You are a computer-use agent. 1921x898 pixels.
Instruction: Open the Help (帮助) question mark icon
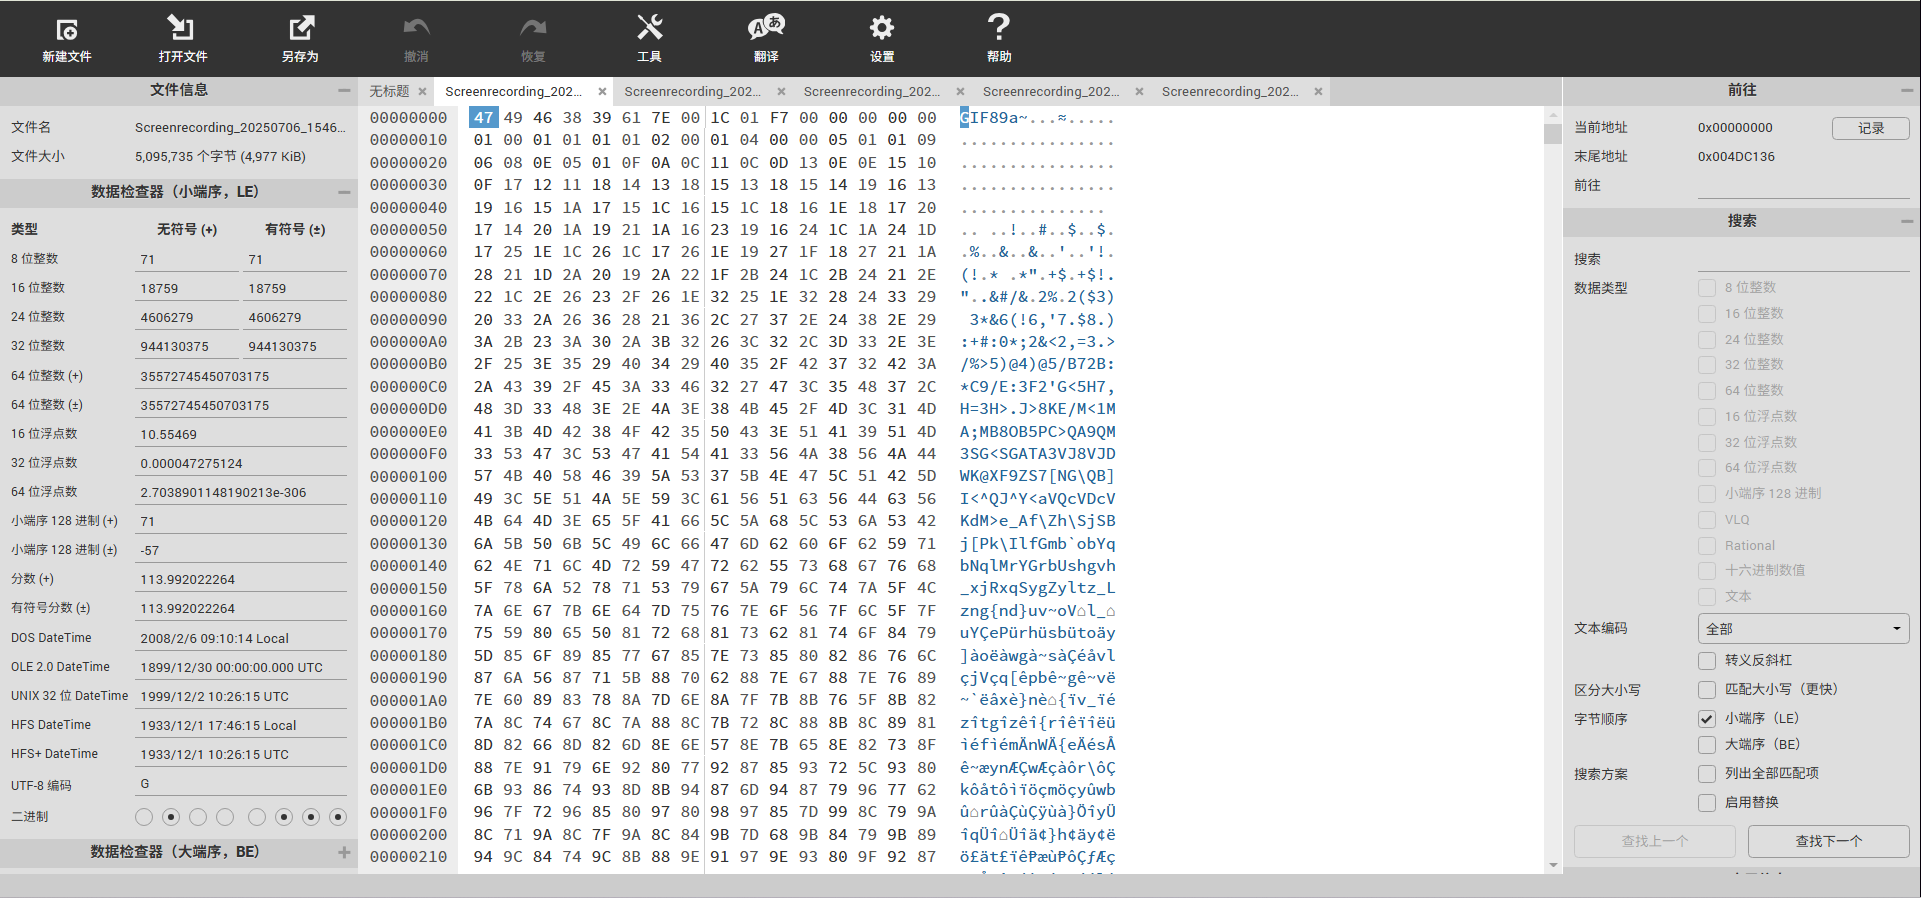click(x=998, y=38)
